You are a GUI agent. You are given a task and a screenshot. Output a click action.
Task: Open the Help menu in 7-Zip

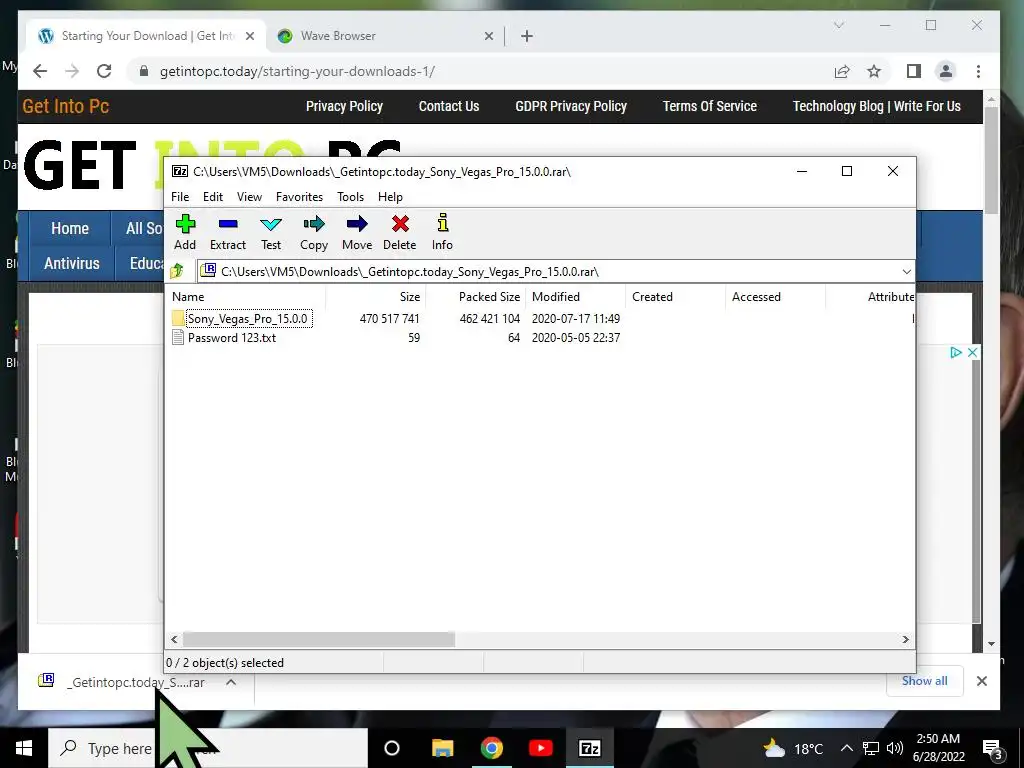click(x=390, y=197)
